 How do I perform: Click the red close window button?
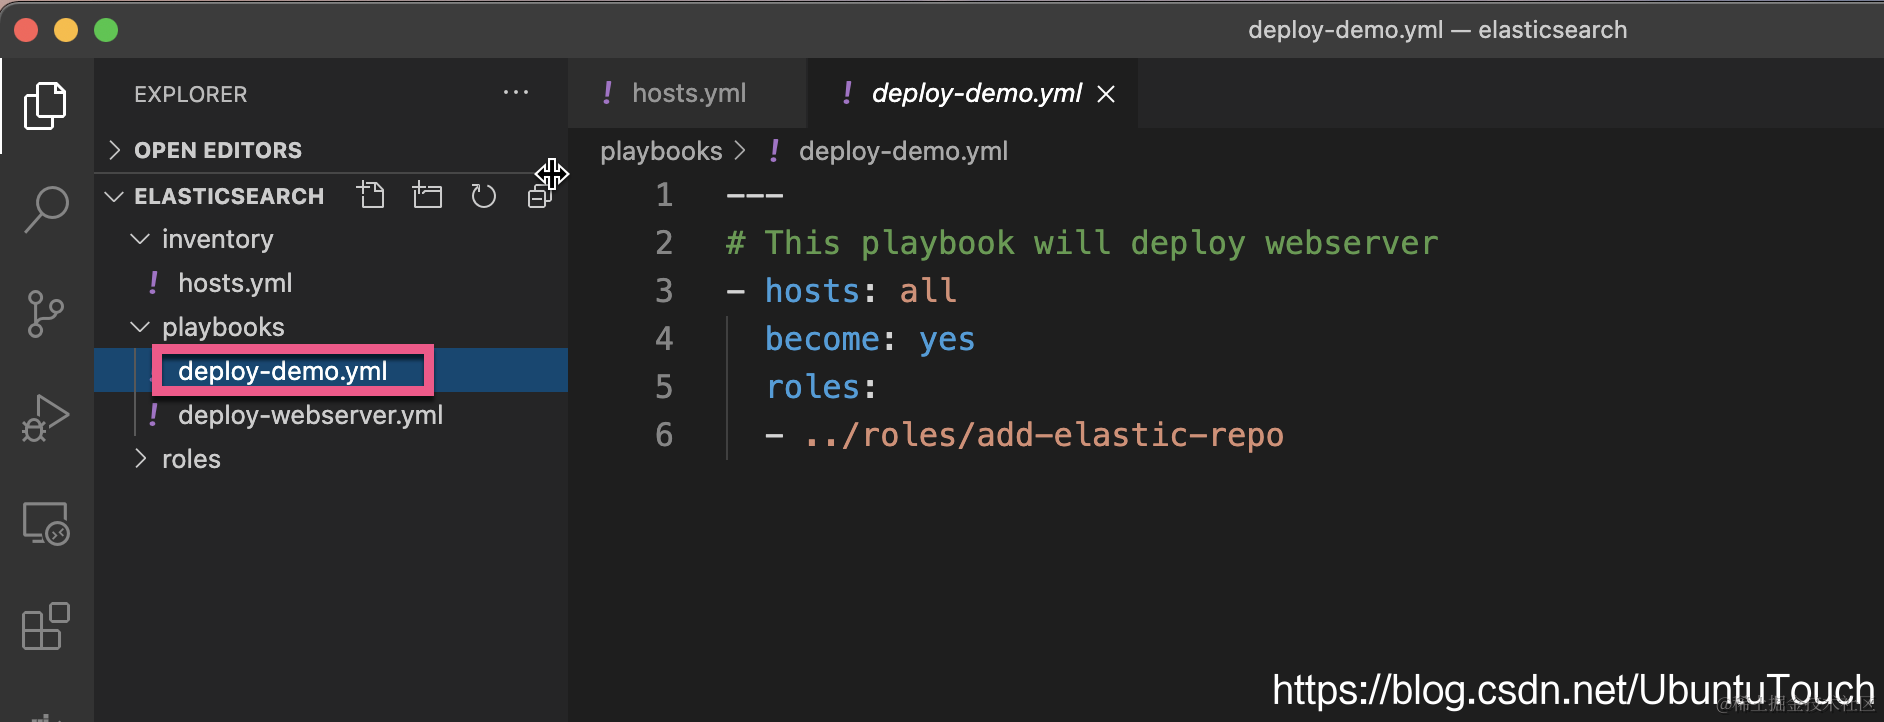pyautogui.click(x=26, y=30)
